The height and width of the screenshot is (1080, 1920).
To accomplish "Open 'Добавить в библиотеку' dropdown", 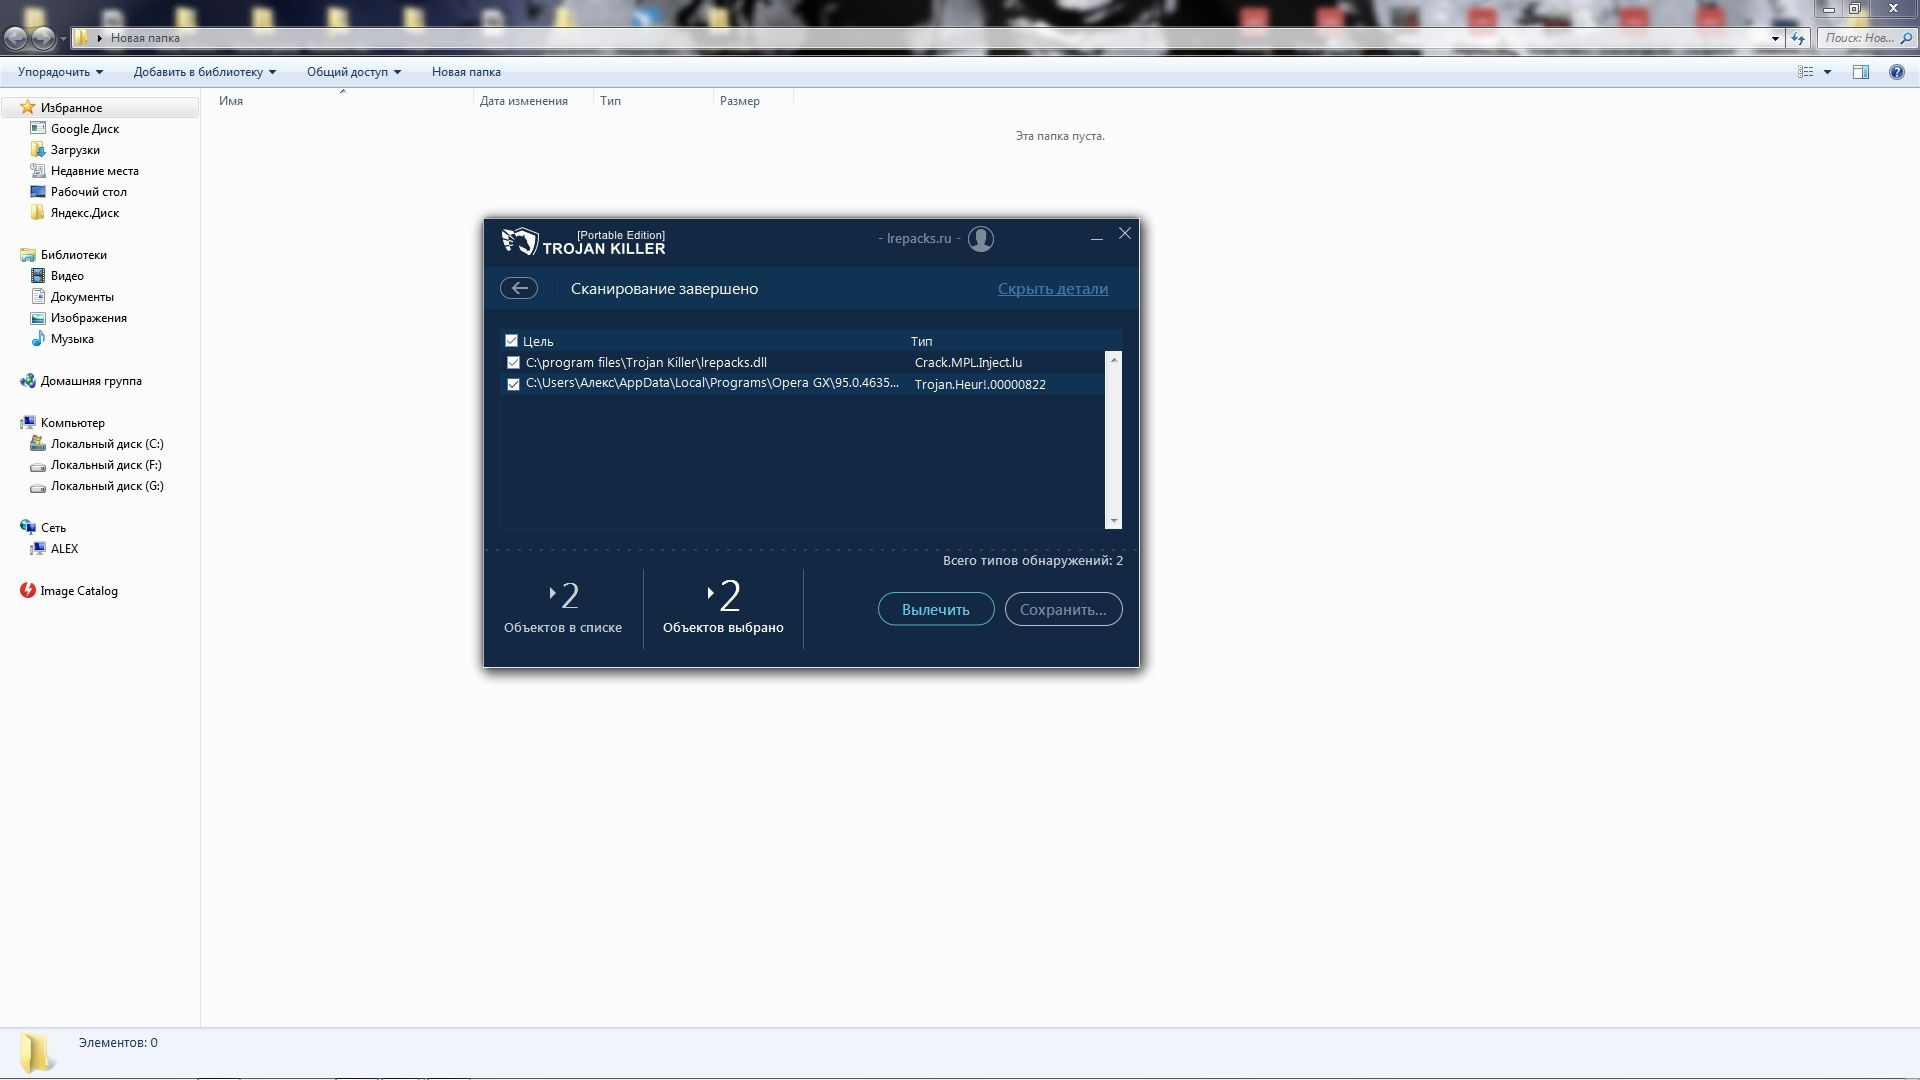I will (x=205, y=72).
